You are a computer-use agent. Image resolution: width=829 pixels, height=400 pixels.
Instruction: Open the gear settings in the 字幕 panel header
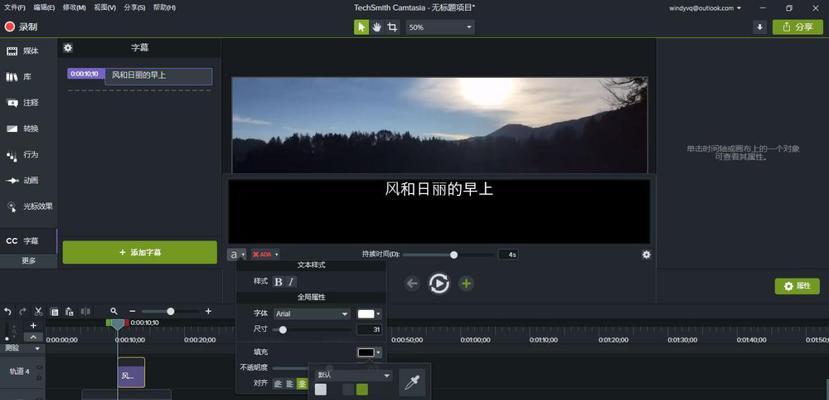68,48
